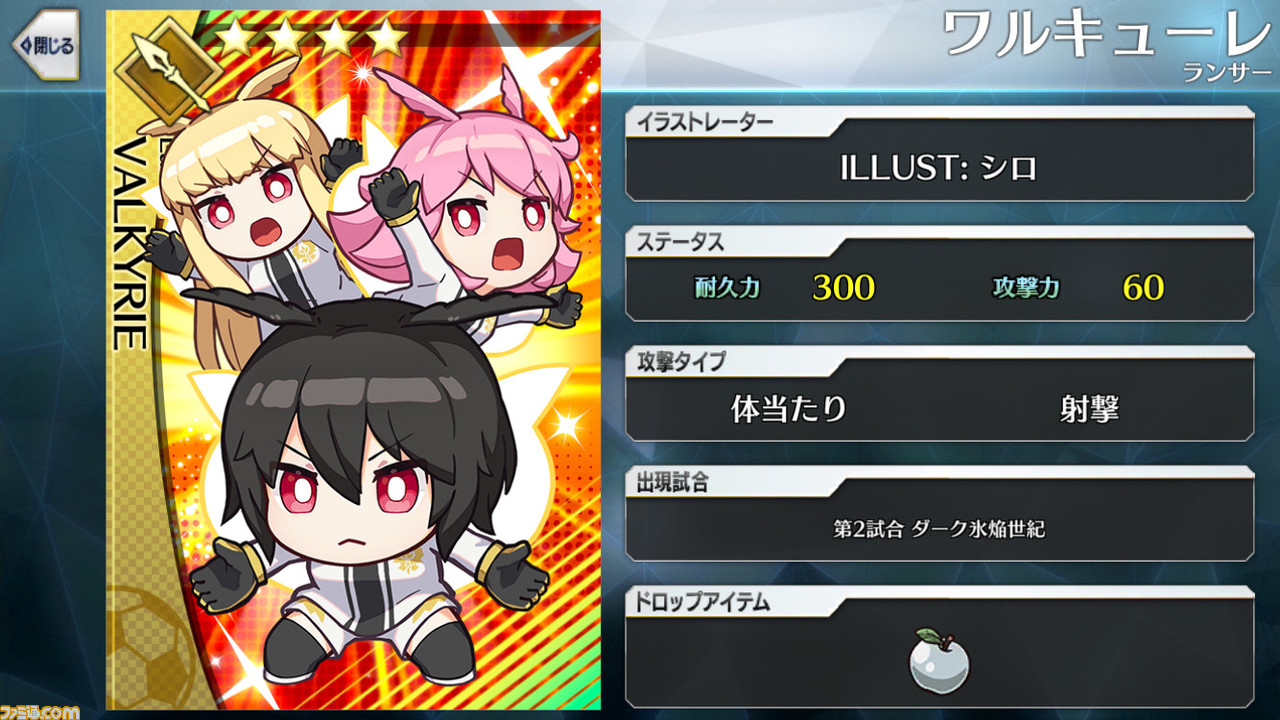Click the ワルキューレ name title
The width and height of the screenshot is (1280, 720).
point(1107,35)
